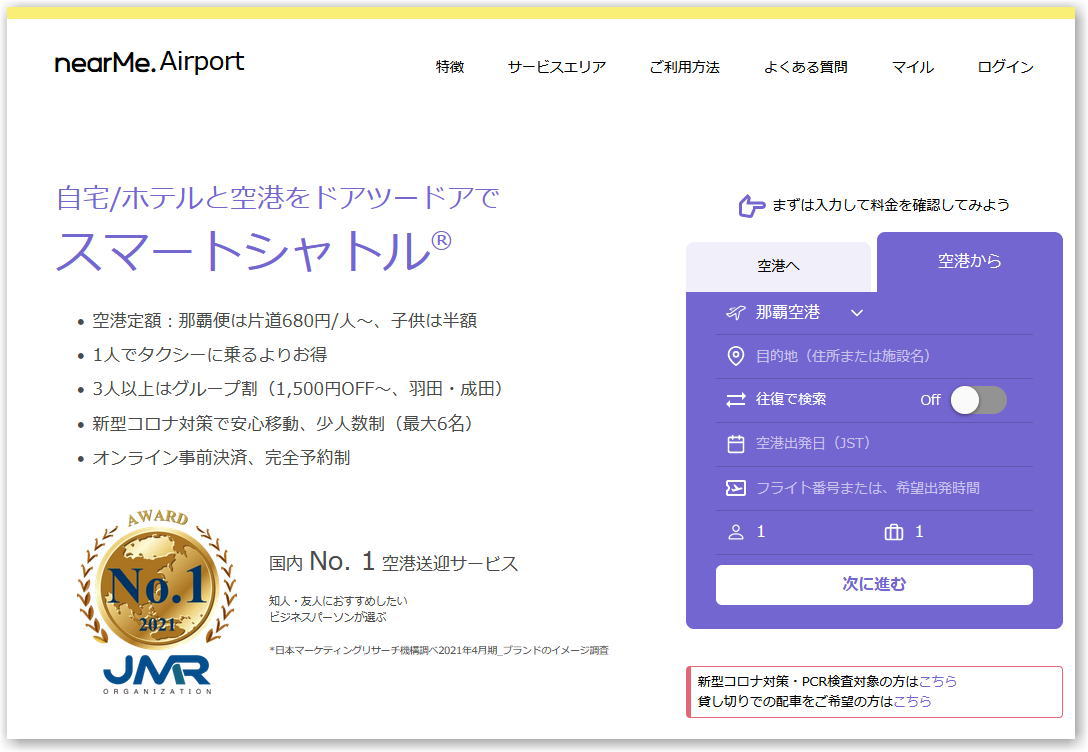Screen dimensions: 1088x752
Task: Click the ログイン login link
Action: 1005,67
